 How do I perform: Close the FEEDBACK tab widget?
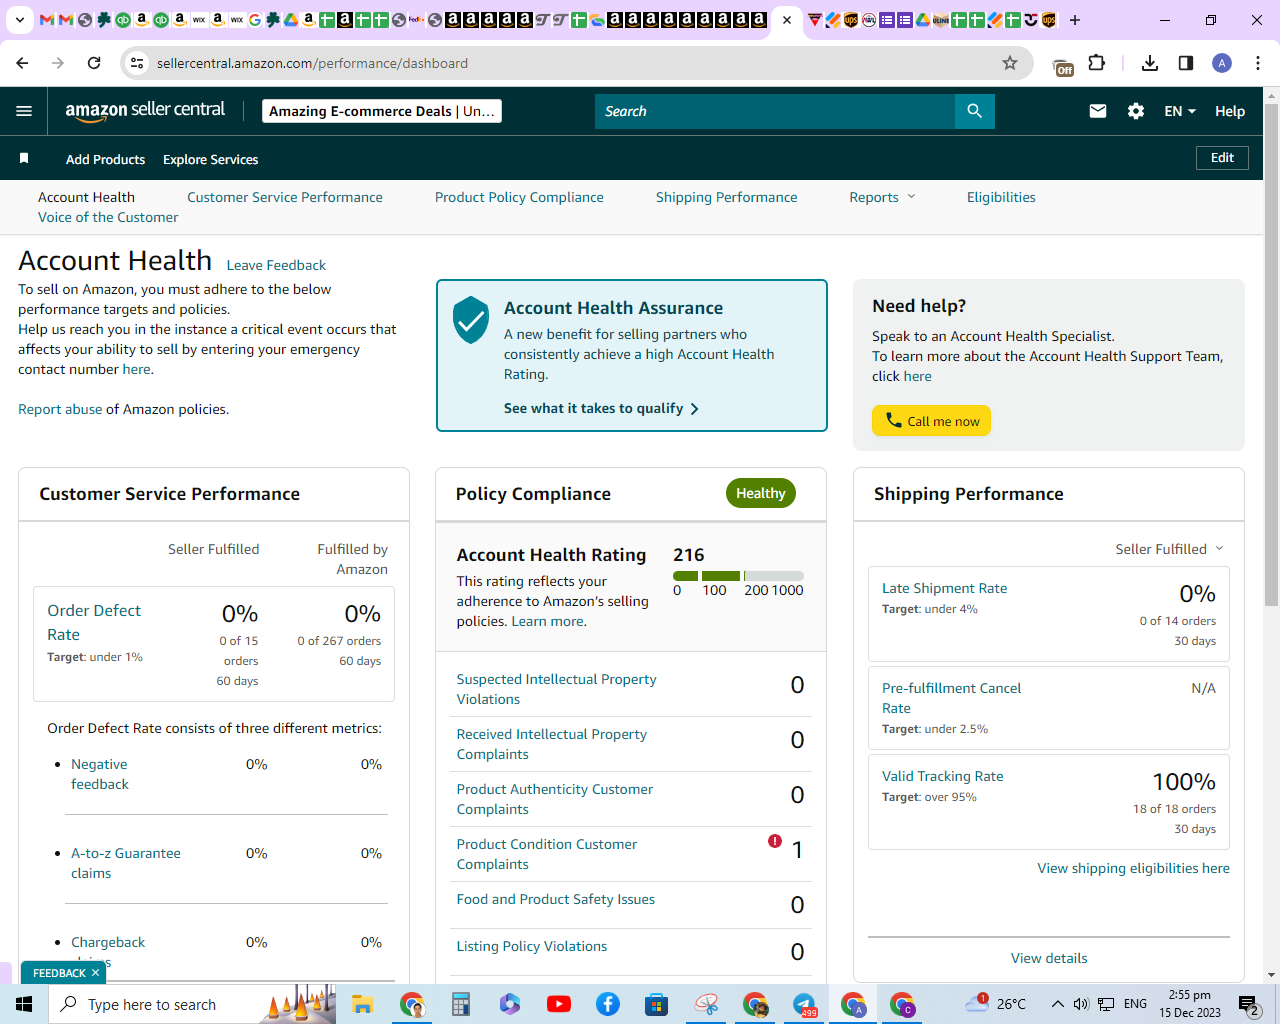(x=95, y=973)
